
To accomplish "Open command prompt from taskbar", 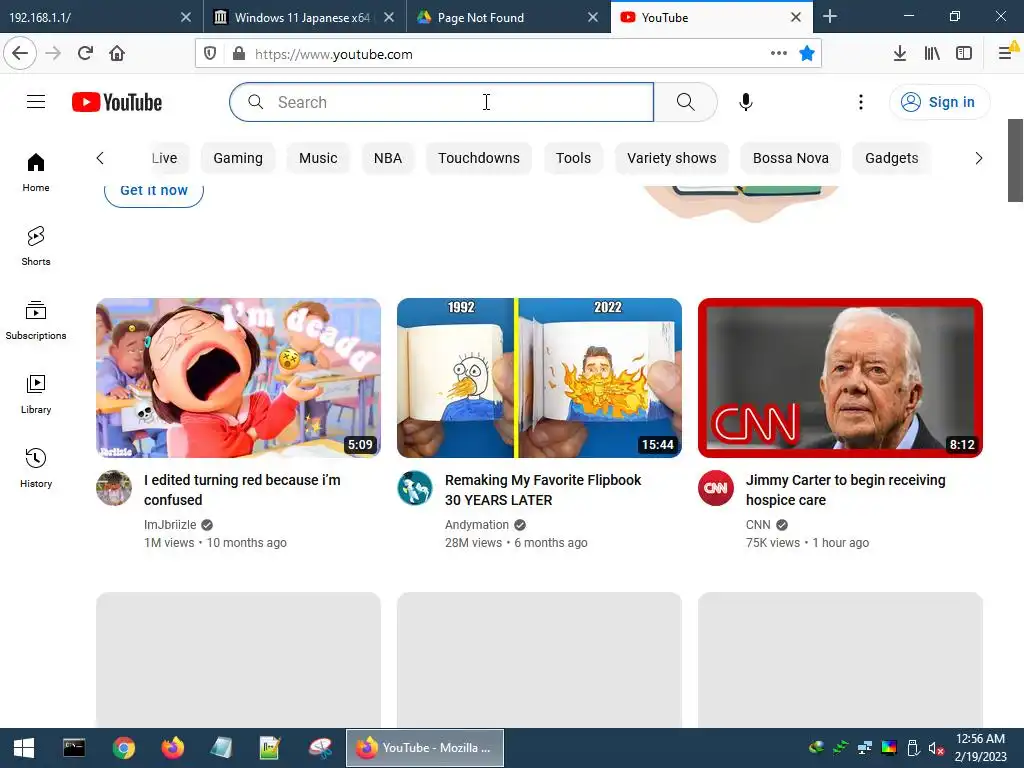I will click(74, 748).
